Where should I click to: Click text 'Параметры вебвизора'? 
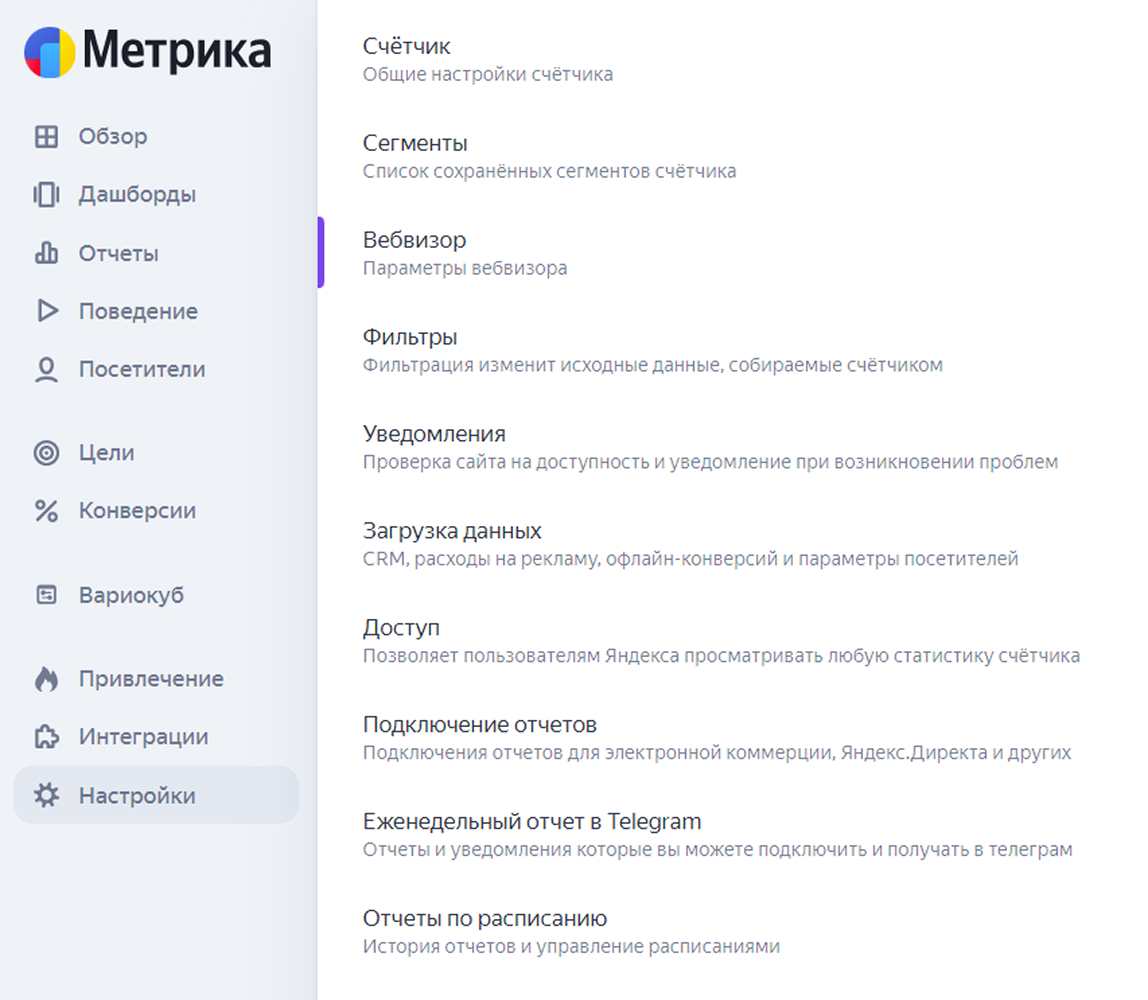(465, 269)
